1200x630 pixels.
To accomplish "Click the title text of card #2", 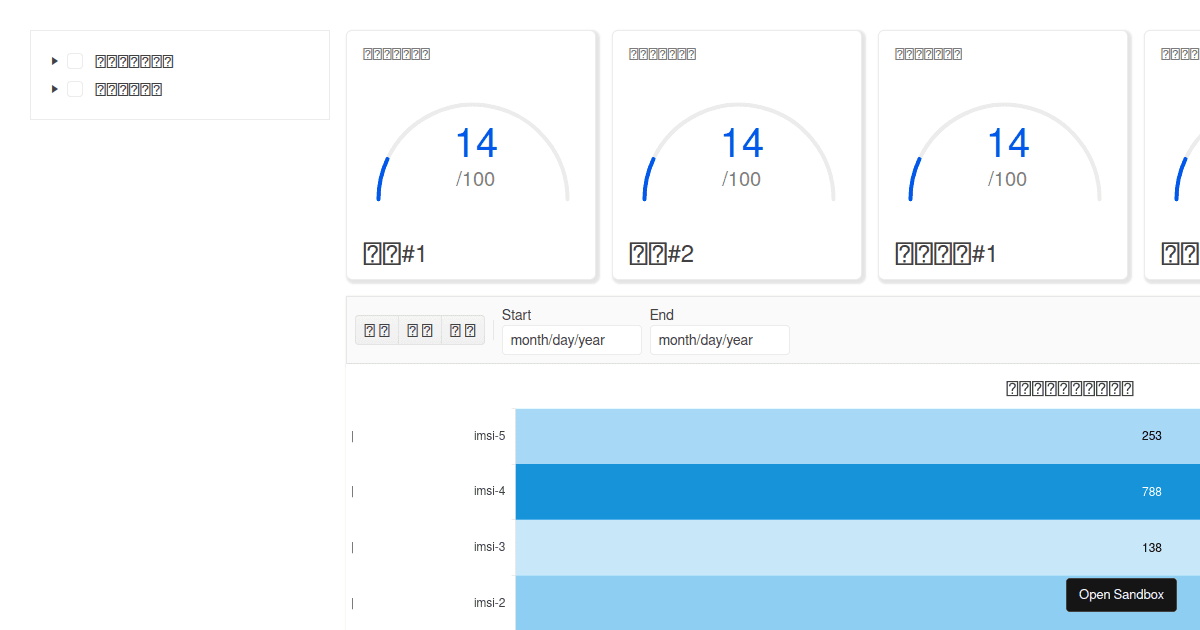I will (x=661, y=253).
